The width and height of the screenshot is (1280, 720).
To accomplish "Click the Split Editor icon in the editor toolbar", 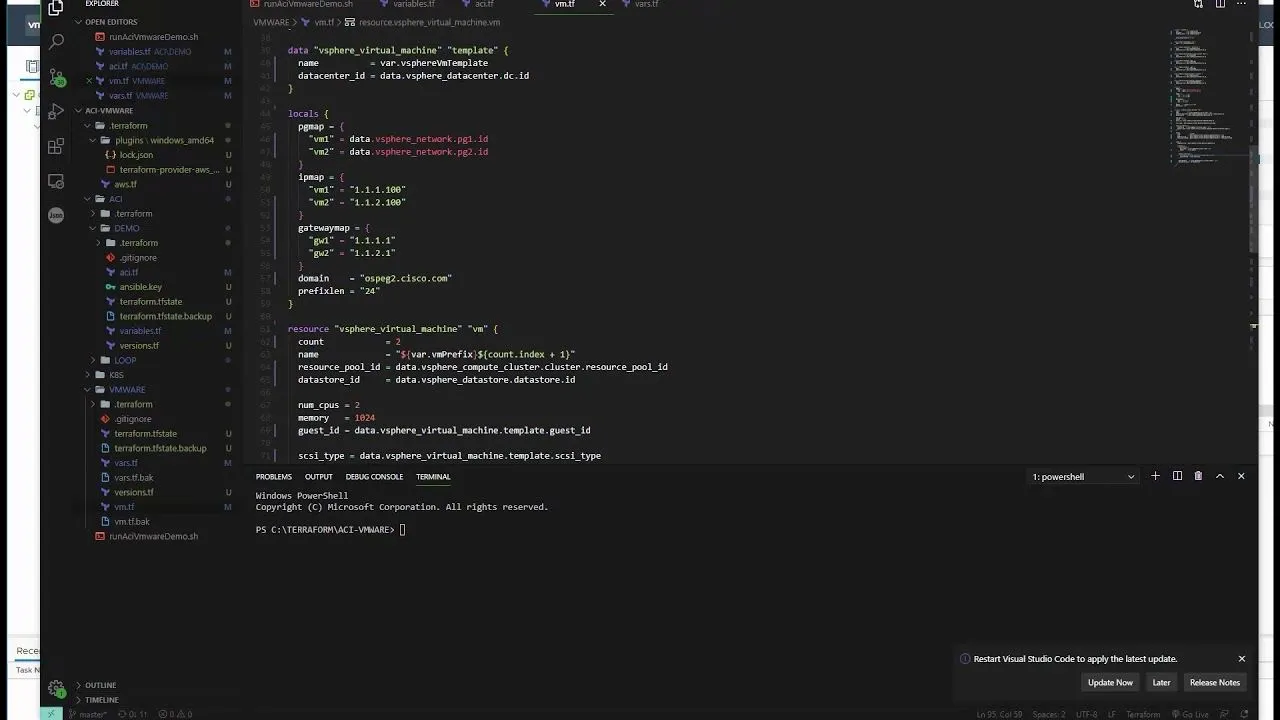I will (x=1220, y=4).
